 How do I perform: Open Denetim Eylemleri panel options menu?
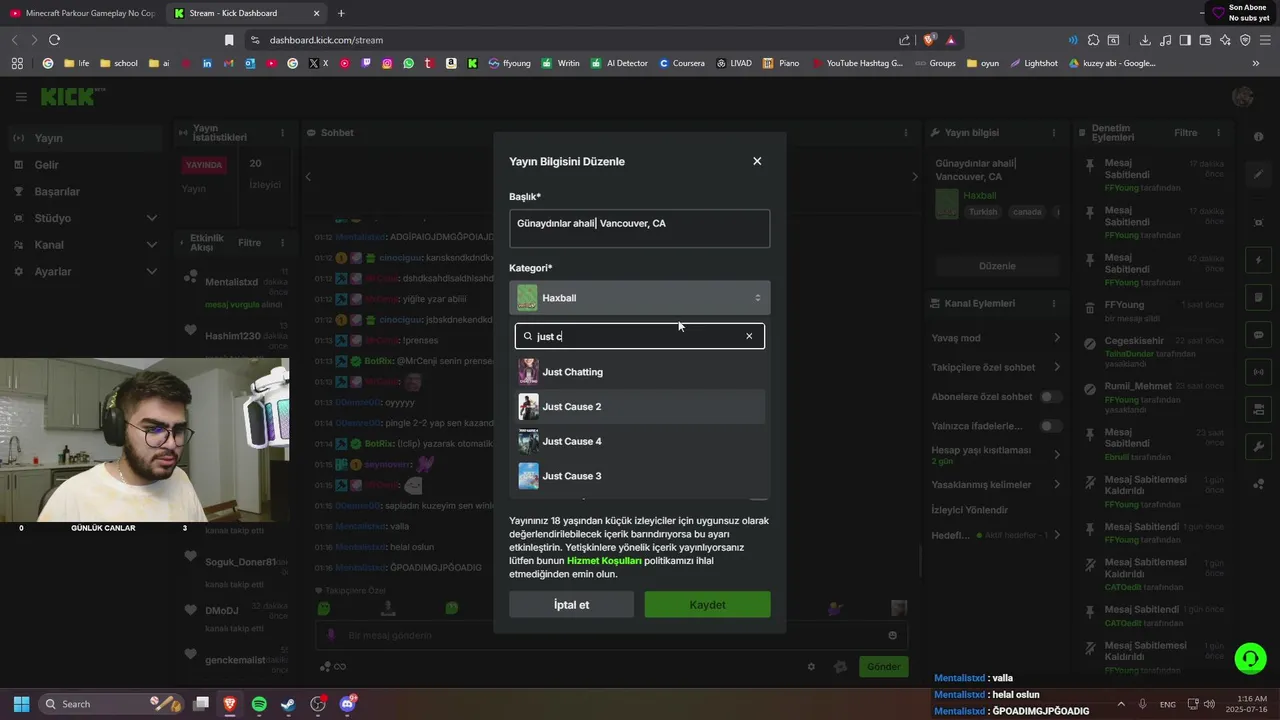(1220, 133)
